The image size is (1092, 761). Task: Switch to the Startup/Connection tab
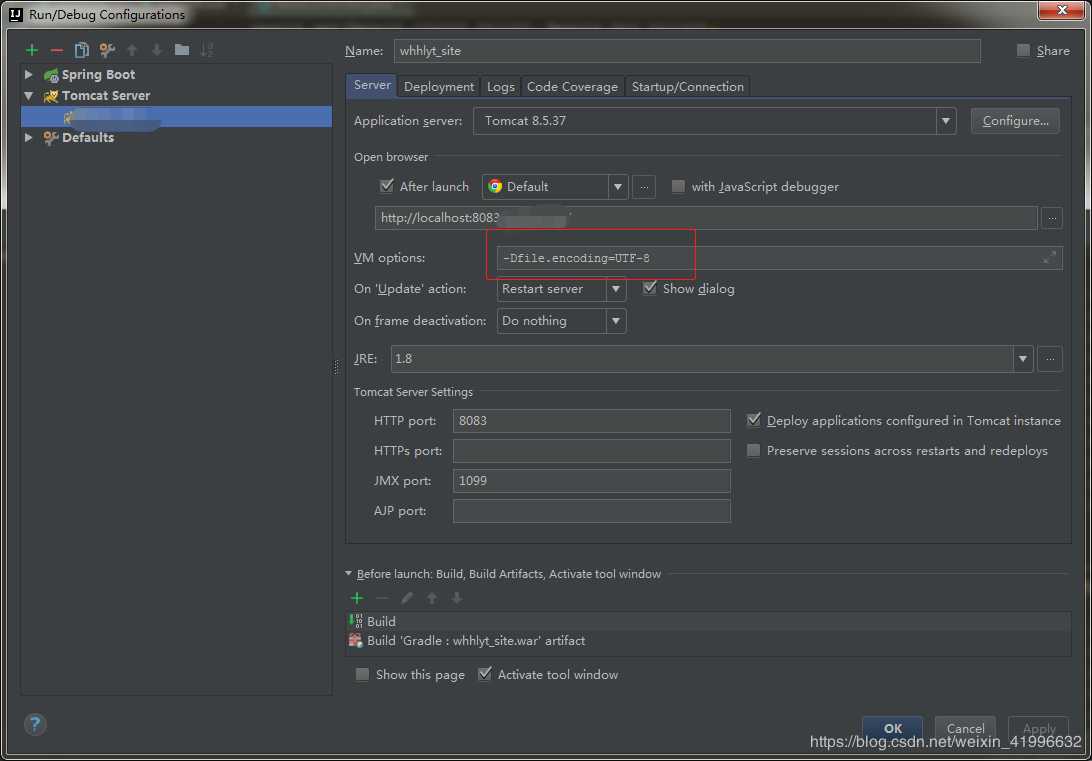pyautogui.click(x=687, y=86)
